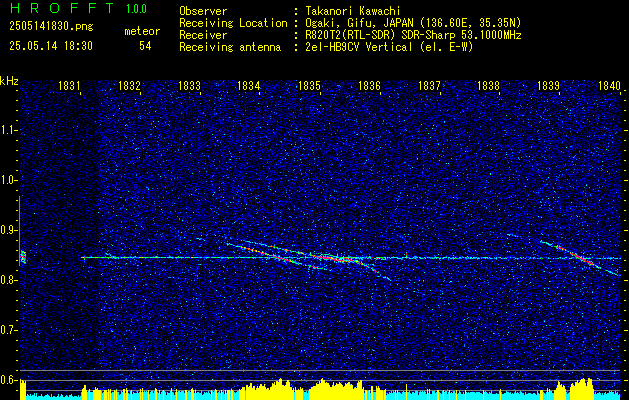Click the 0.7 kHz axis label
This screenshot has height=400, width=629.
click(8, 330)
